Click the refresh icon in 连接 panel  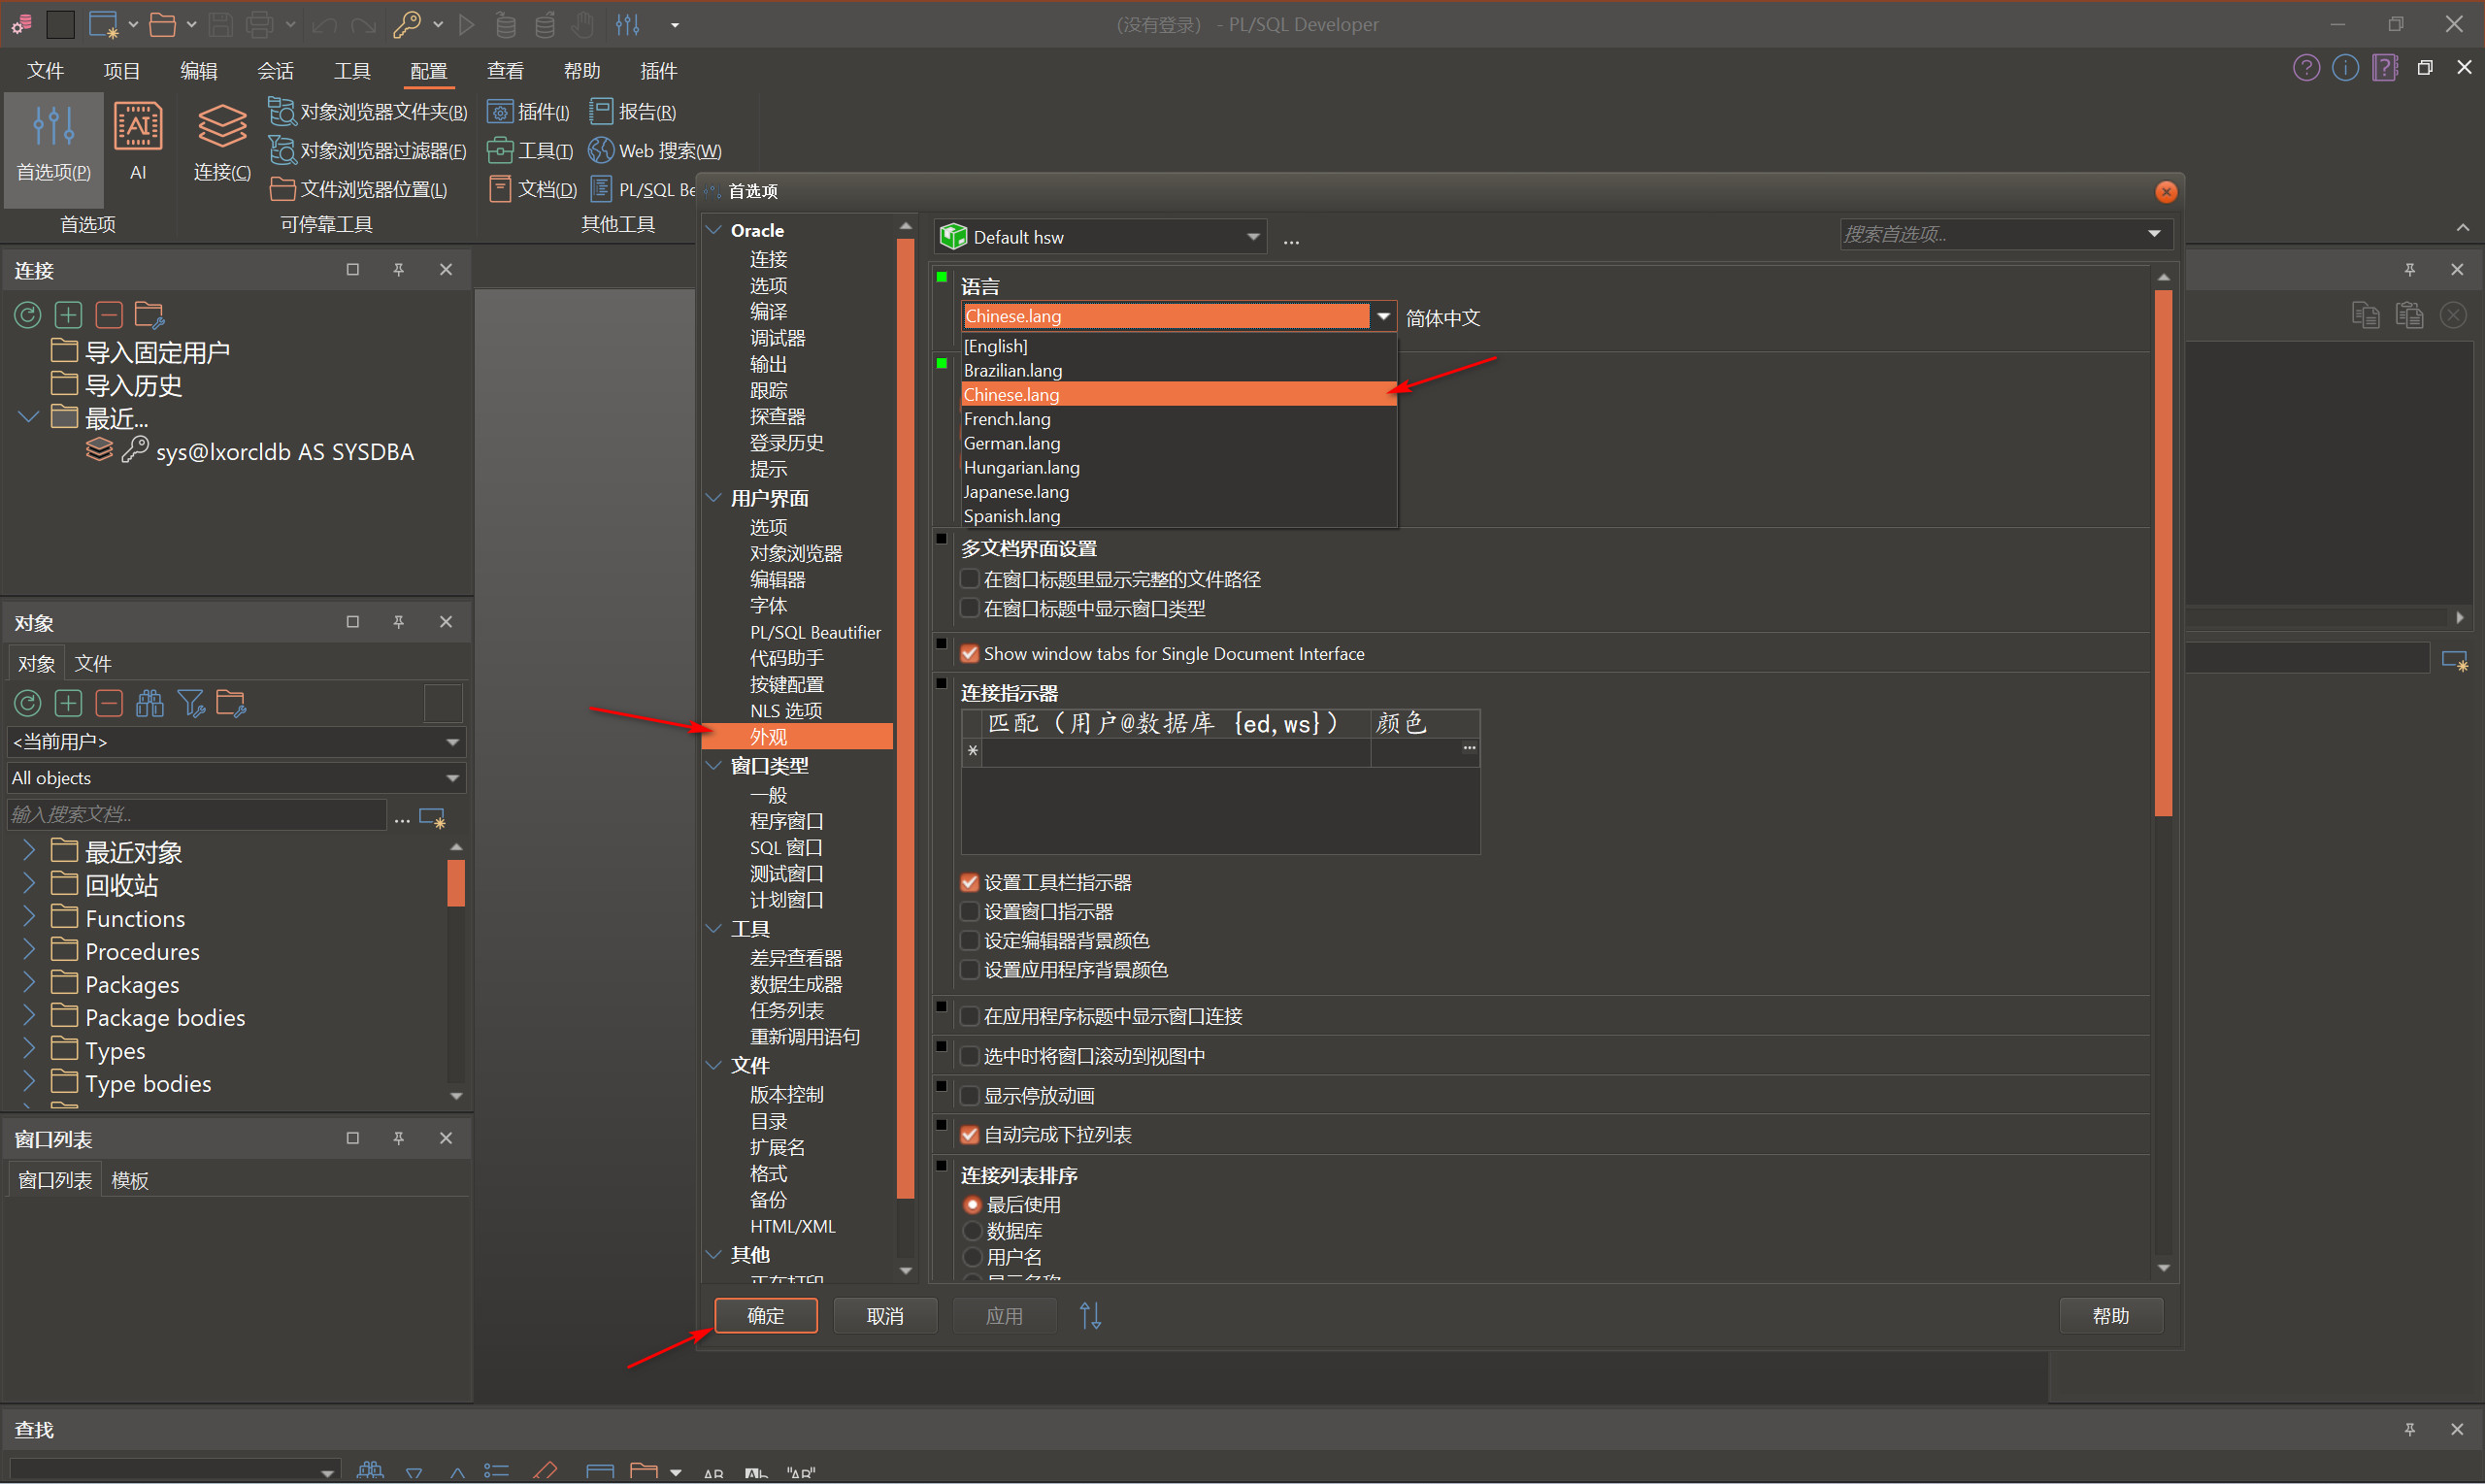pos(27,316)
